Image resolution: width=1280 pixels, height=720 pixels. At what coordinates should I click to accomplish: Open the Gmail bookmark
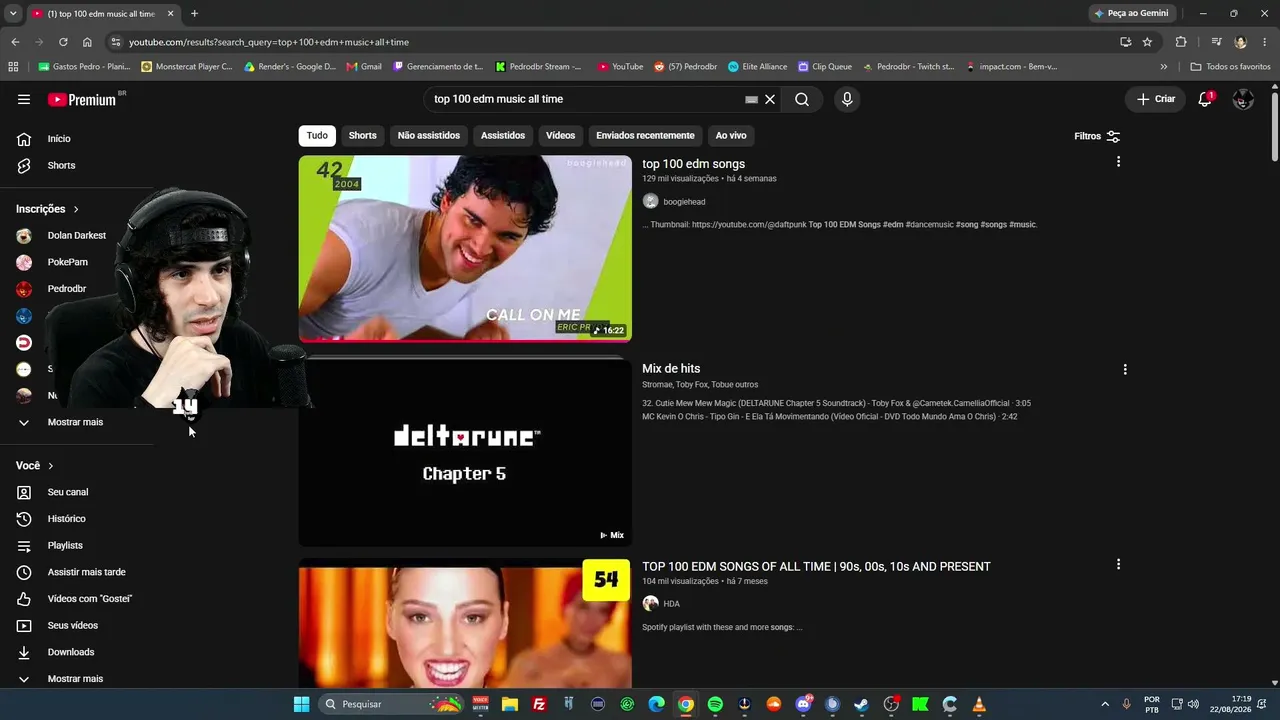(x=364, y=67)
